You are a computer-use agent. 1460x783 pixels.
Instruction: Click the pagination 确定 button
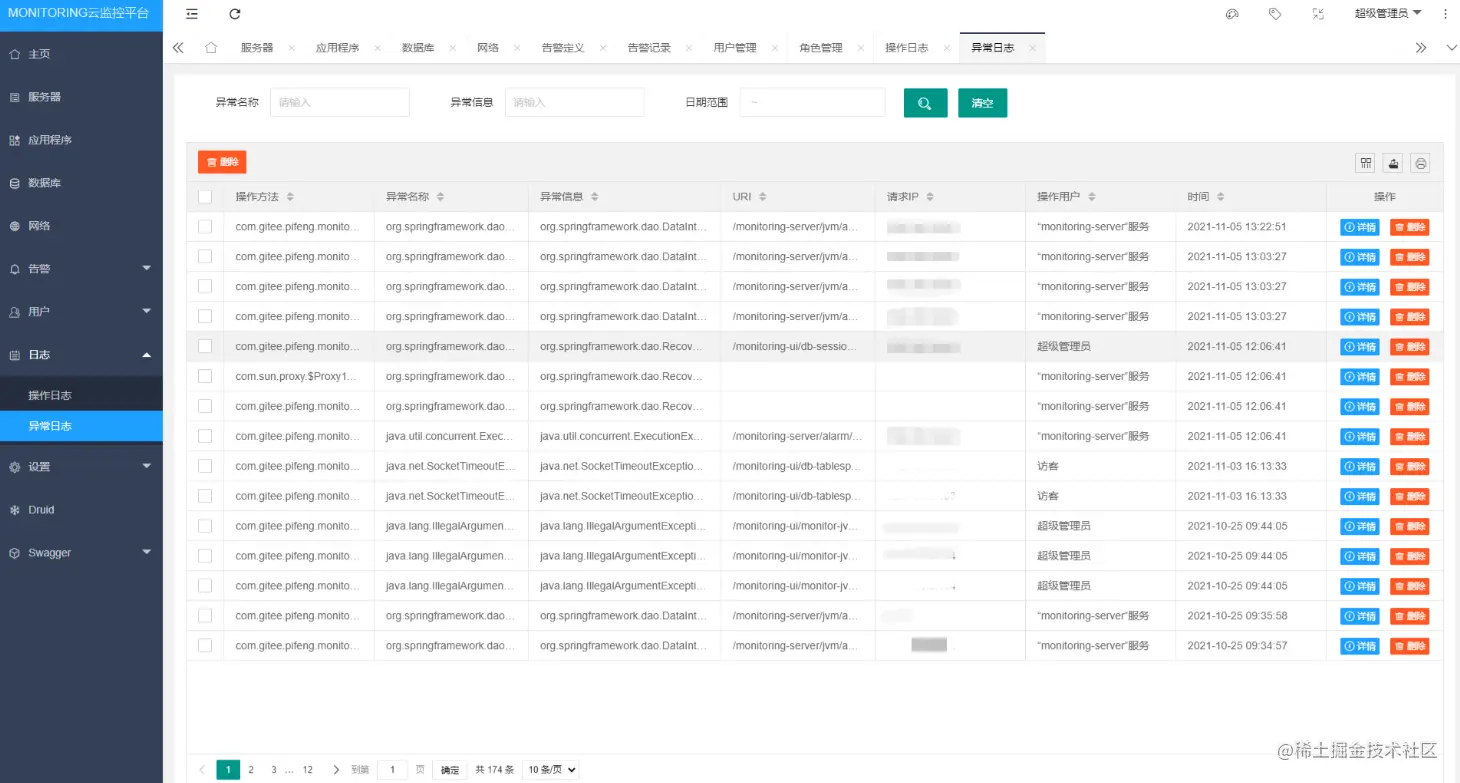[x=450, y=770]
